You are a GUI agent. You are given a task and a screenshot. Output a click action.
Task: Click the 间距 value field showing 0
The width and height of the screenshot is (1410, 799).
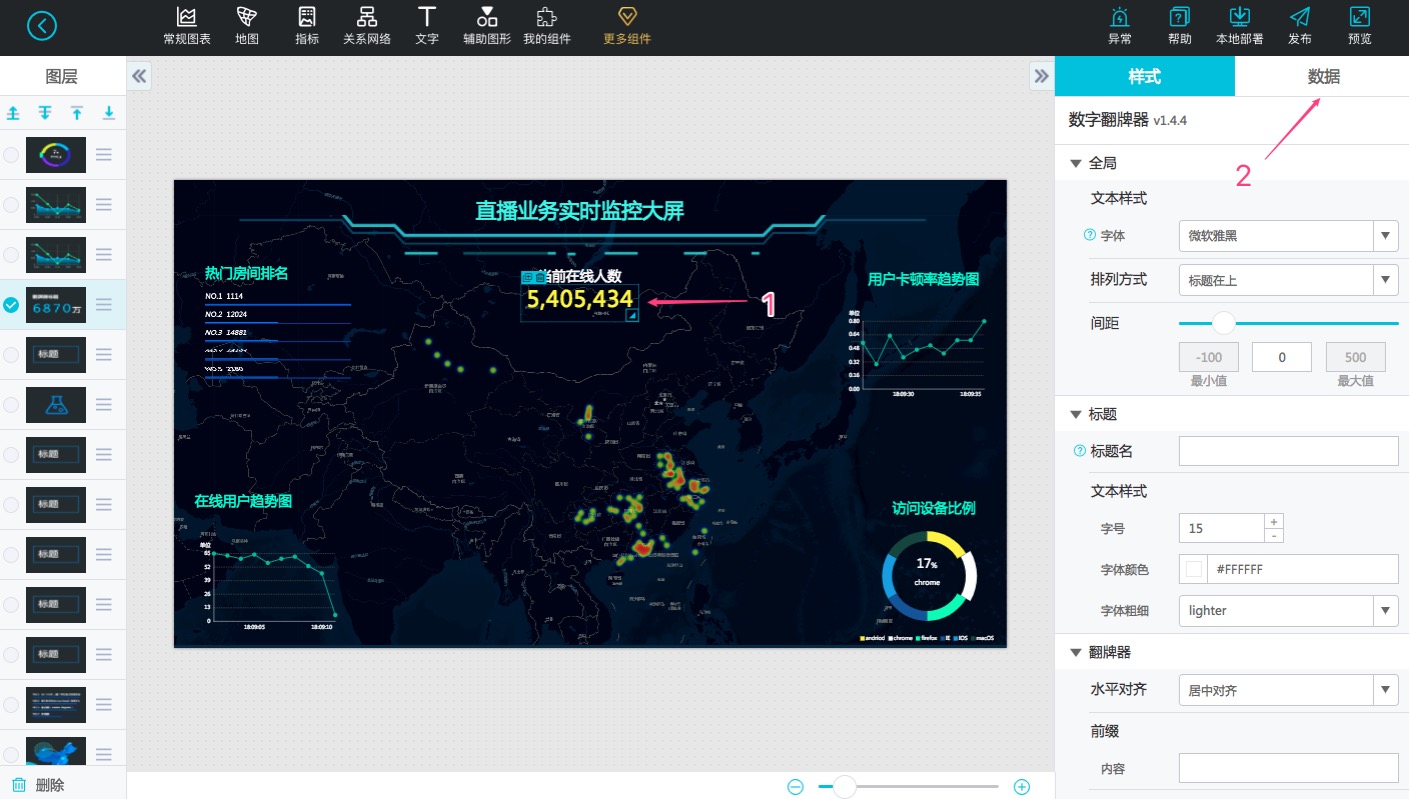1282,357
